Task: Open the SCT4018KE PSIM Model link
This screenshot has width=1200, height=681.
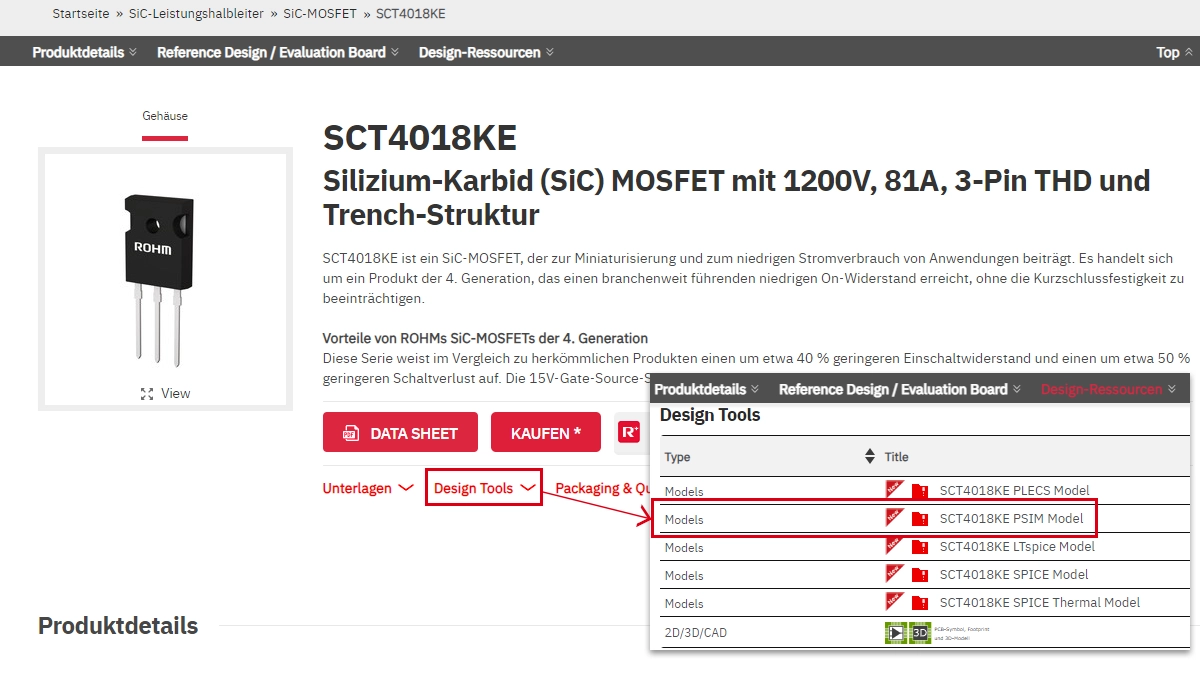Action: coord(1012,519)
